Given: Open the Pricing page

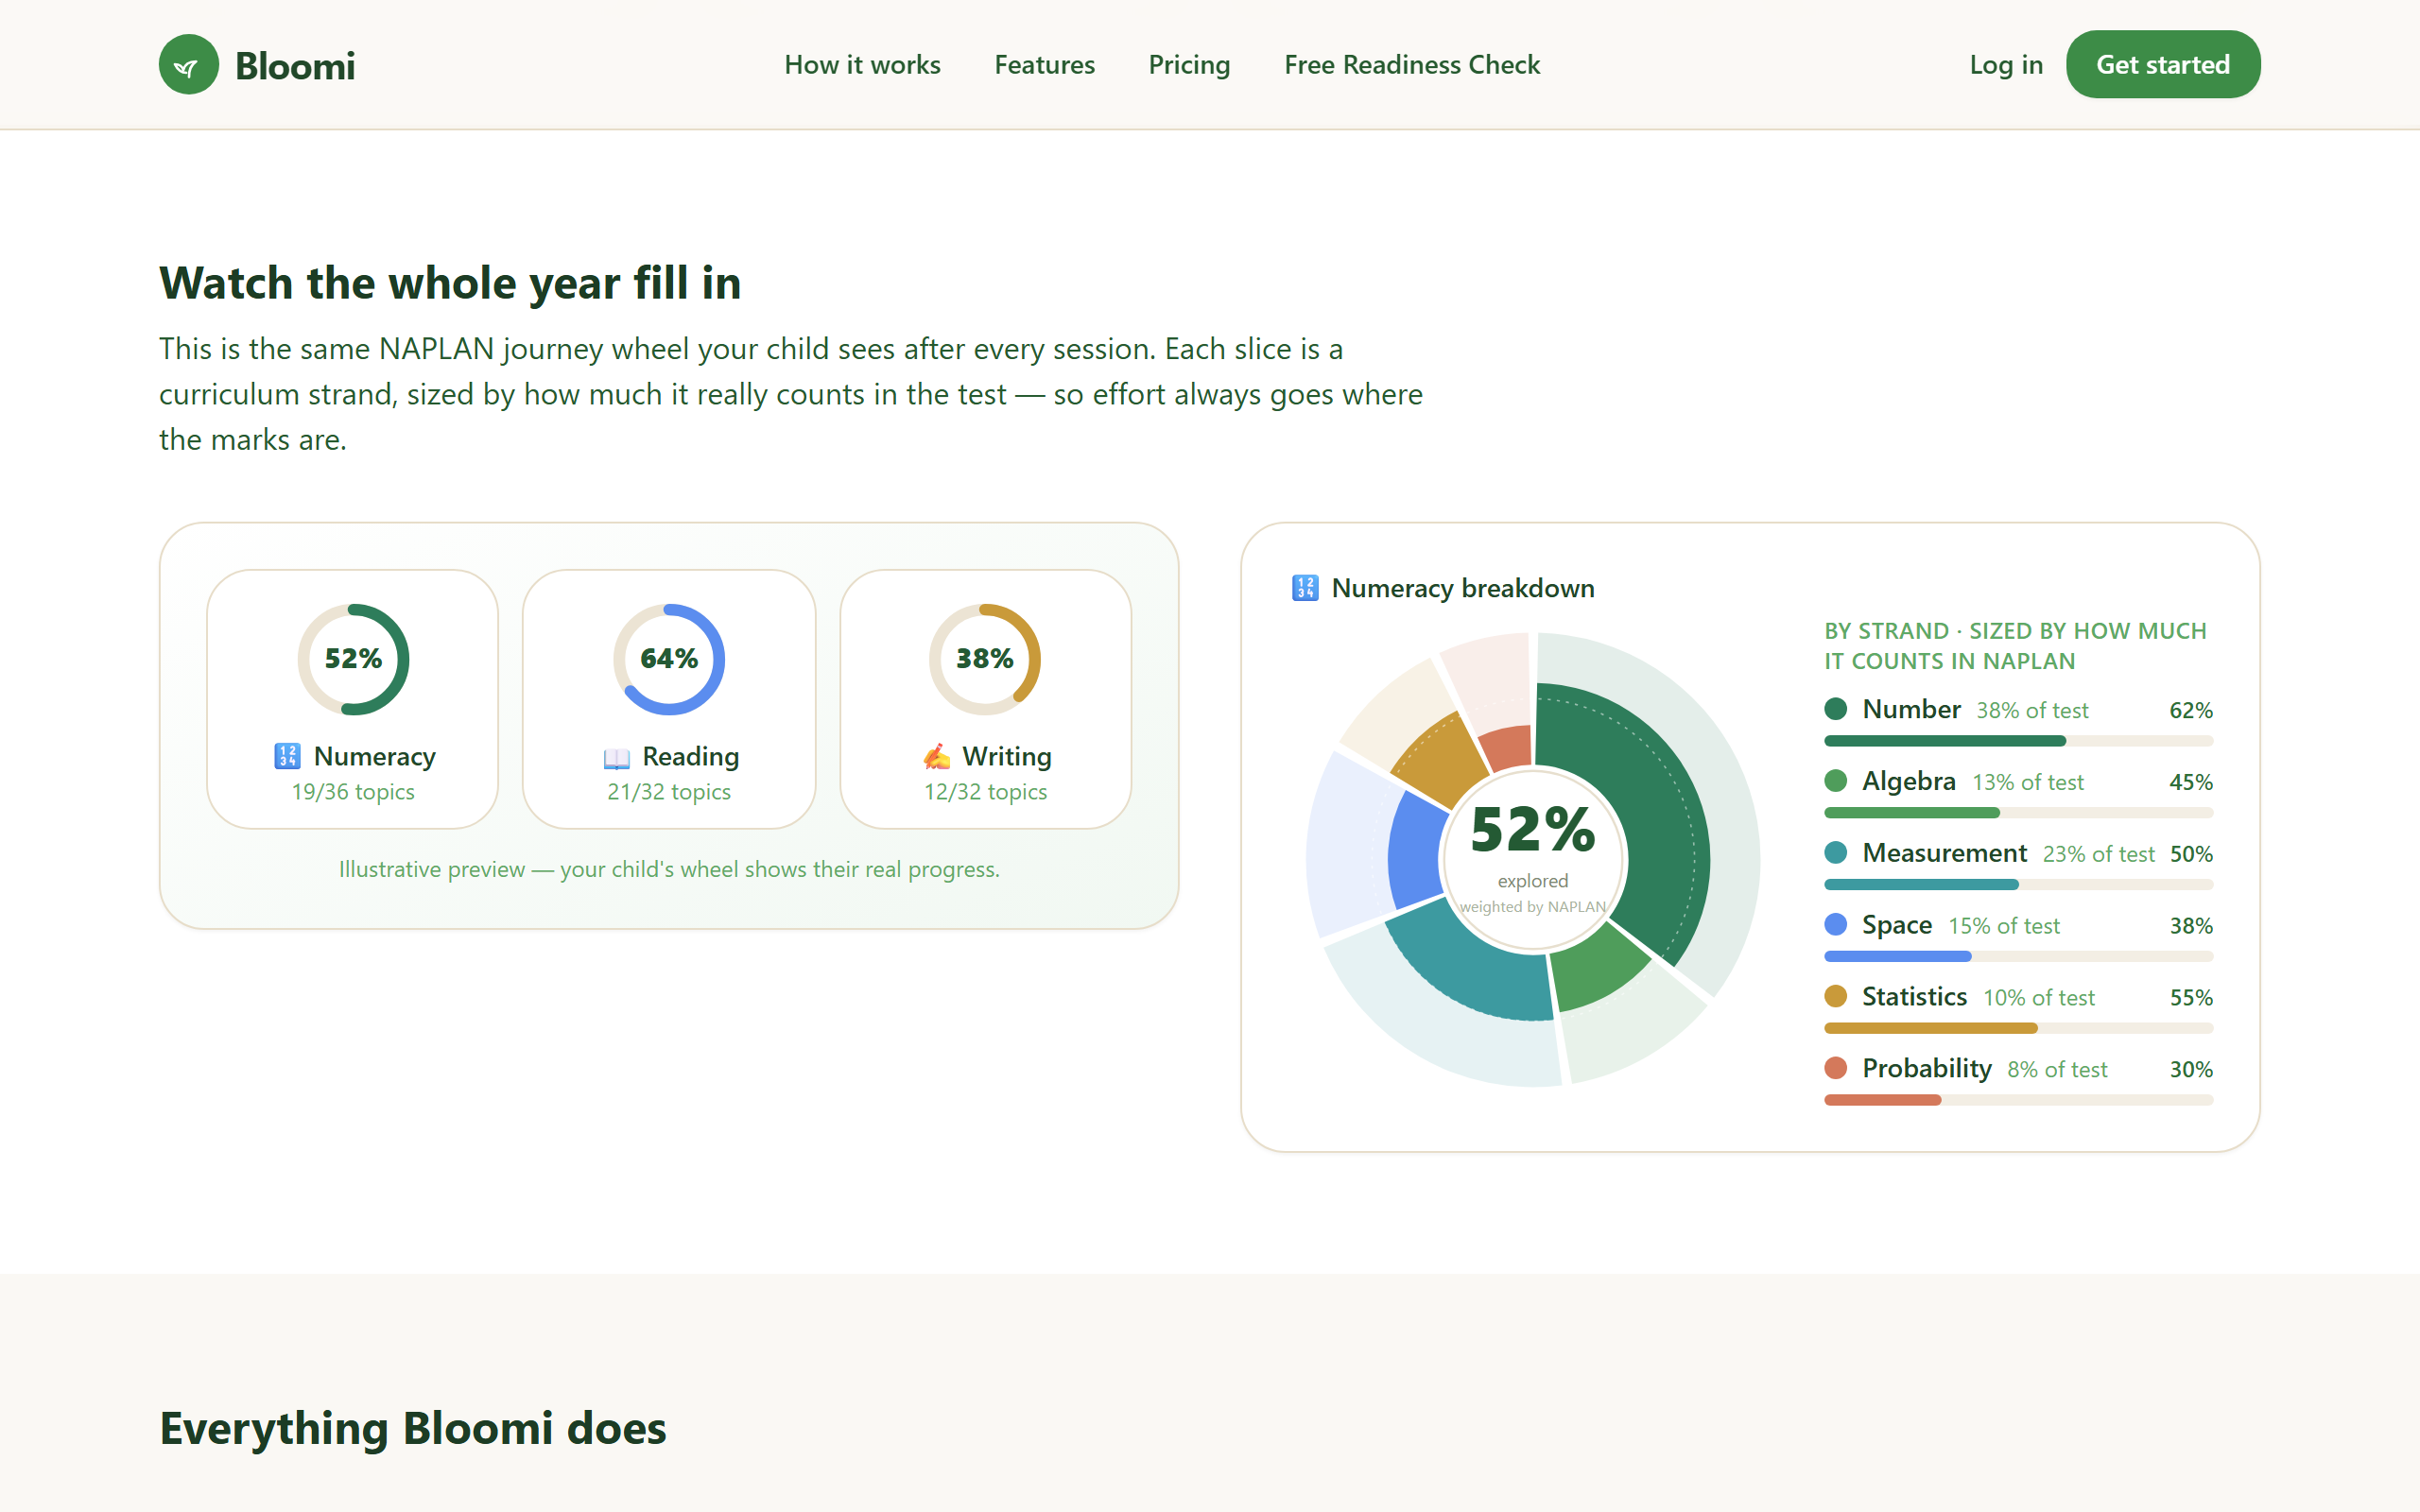Looking at the screenshot, I should click(1189, 65).
